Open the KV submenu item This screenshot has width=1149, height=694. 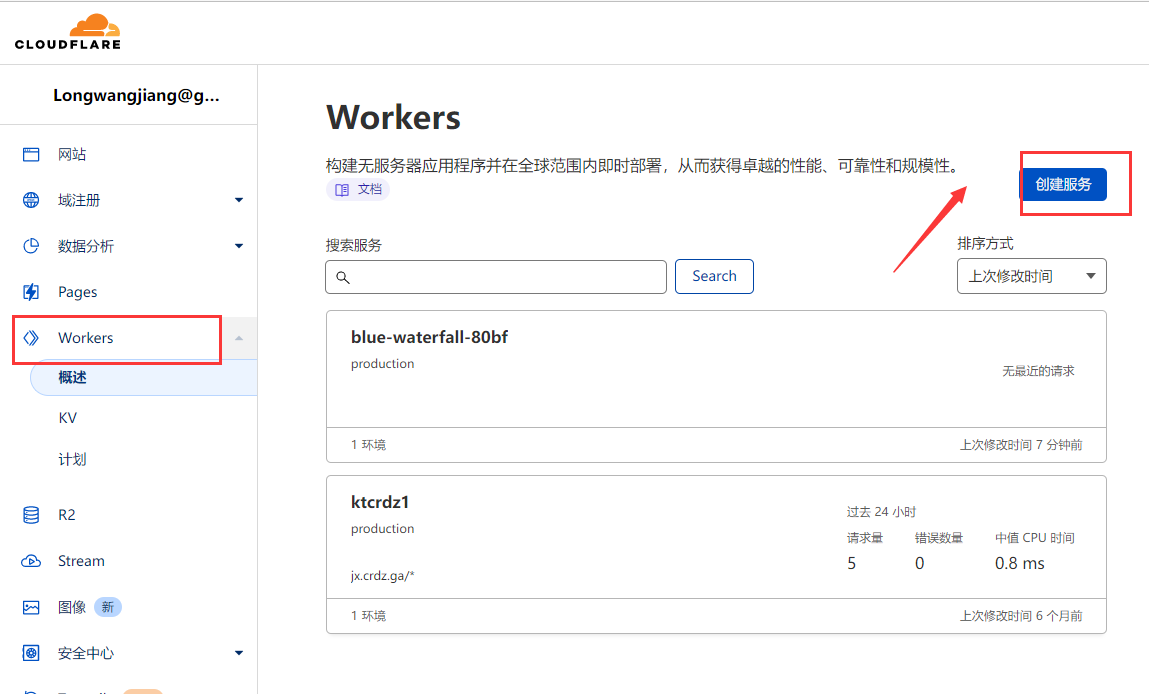click(68, 418)
